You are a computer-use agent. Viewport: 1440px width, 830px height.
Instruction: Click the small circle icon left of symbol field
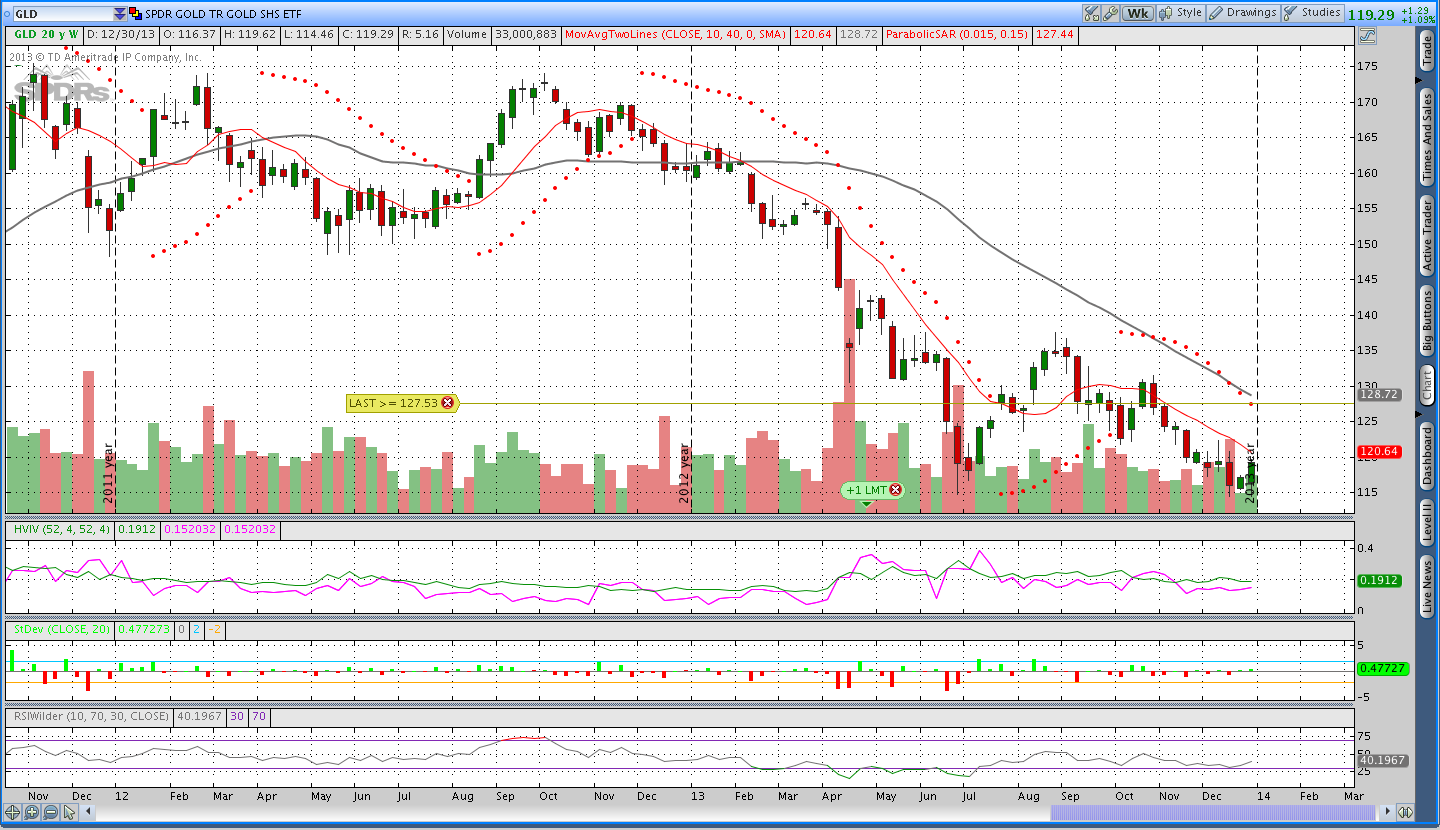(7, 14)
